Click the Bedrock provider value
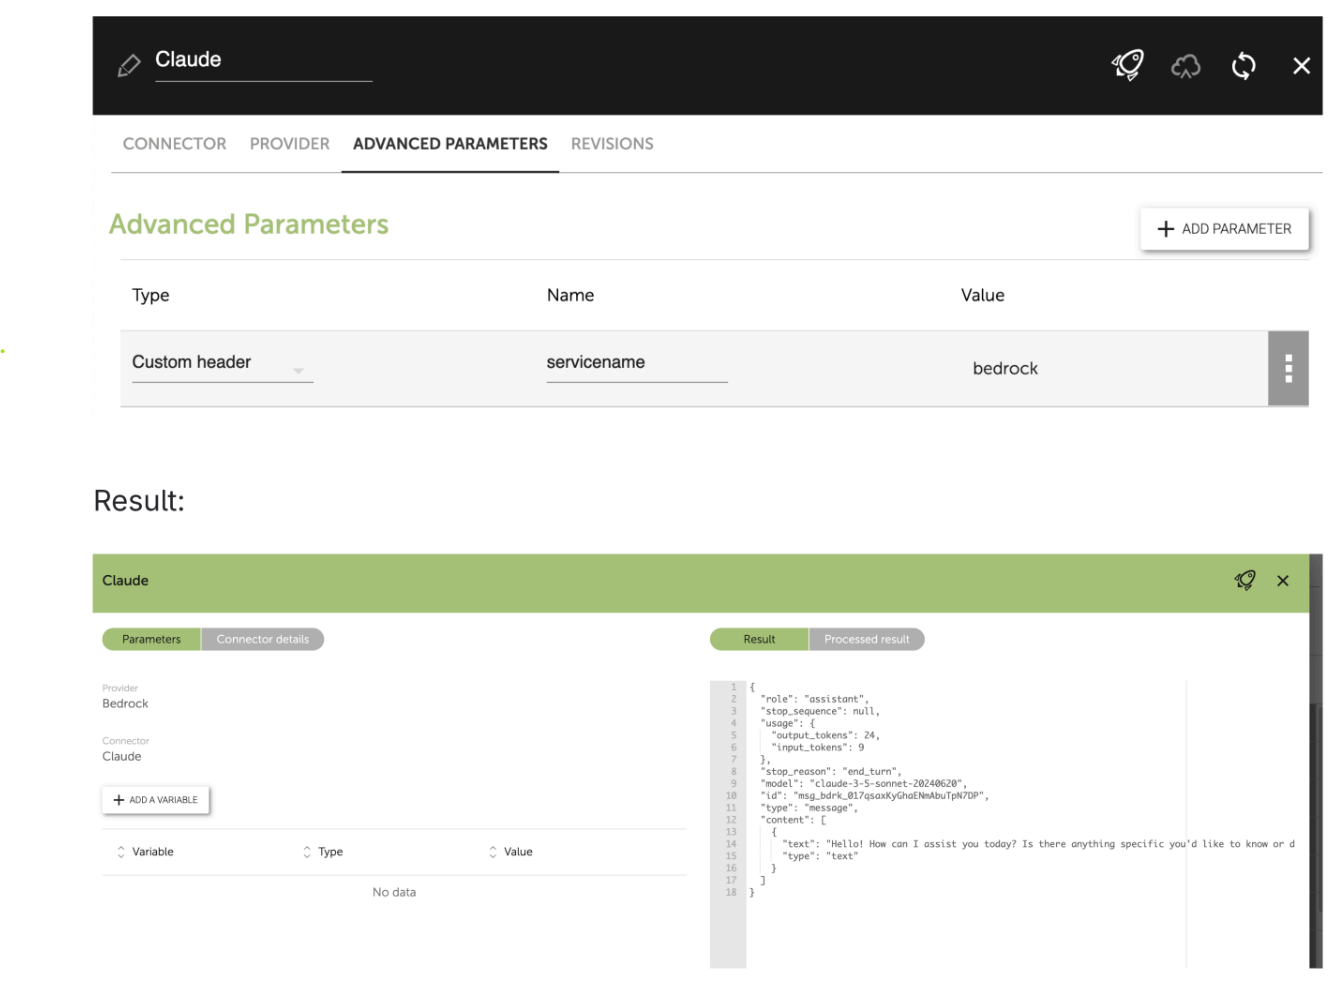This screenshot has width=1328, height=986. [125, 704]
